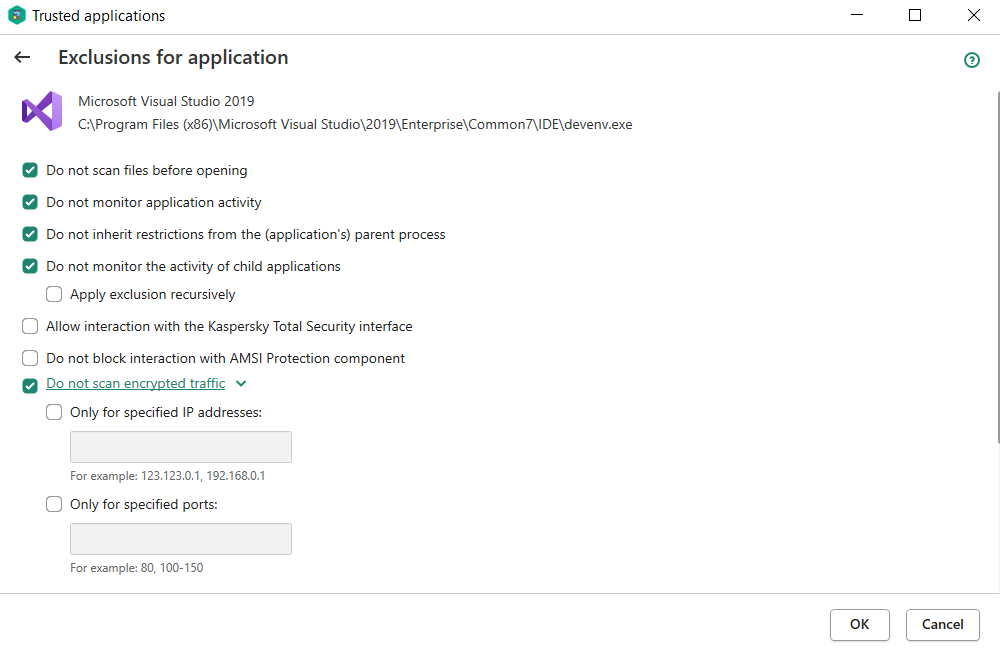Click the IP addresses input field
Viewport: 1000px width, 649px height.
point(181,447)
